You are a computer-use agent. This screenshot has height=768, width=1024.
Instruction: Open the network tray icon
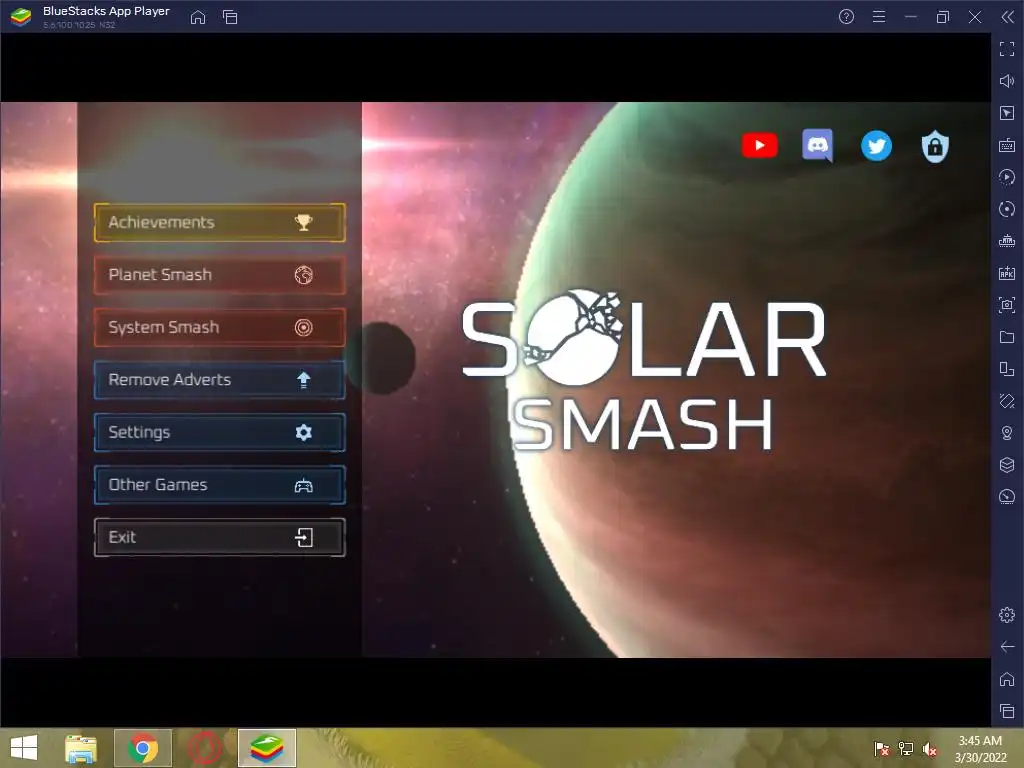[906, 749]
